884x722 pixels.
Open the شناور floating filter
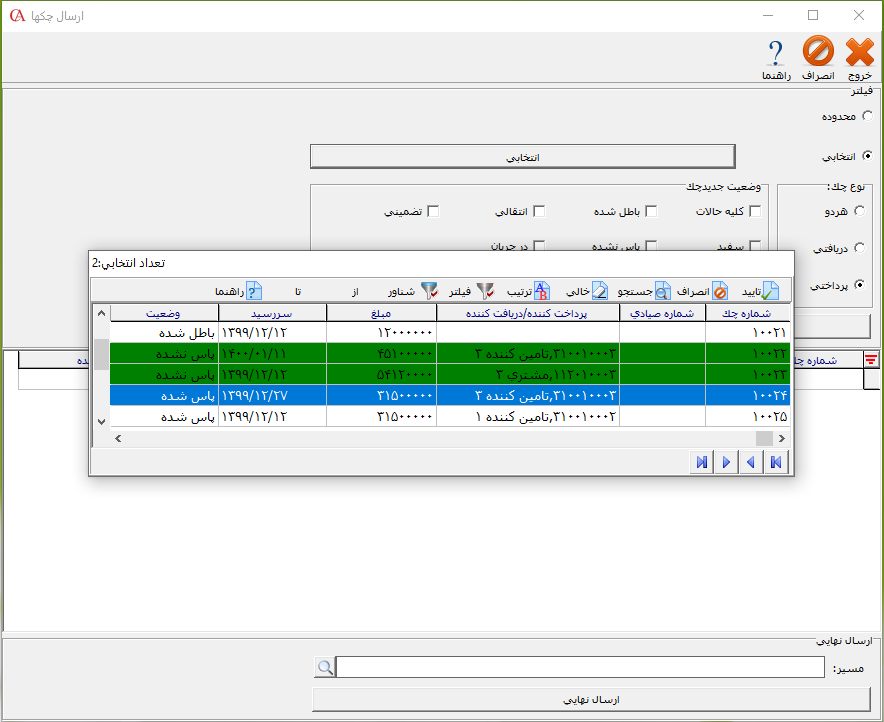(x=429, y=291)
